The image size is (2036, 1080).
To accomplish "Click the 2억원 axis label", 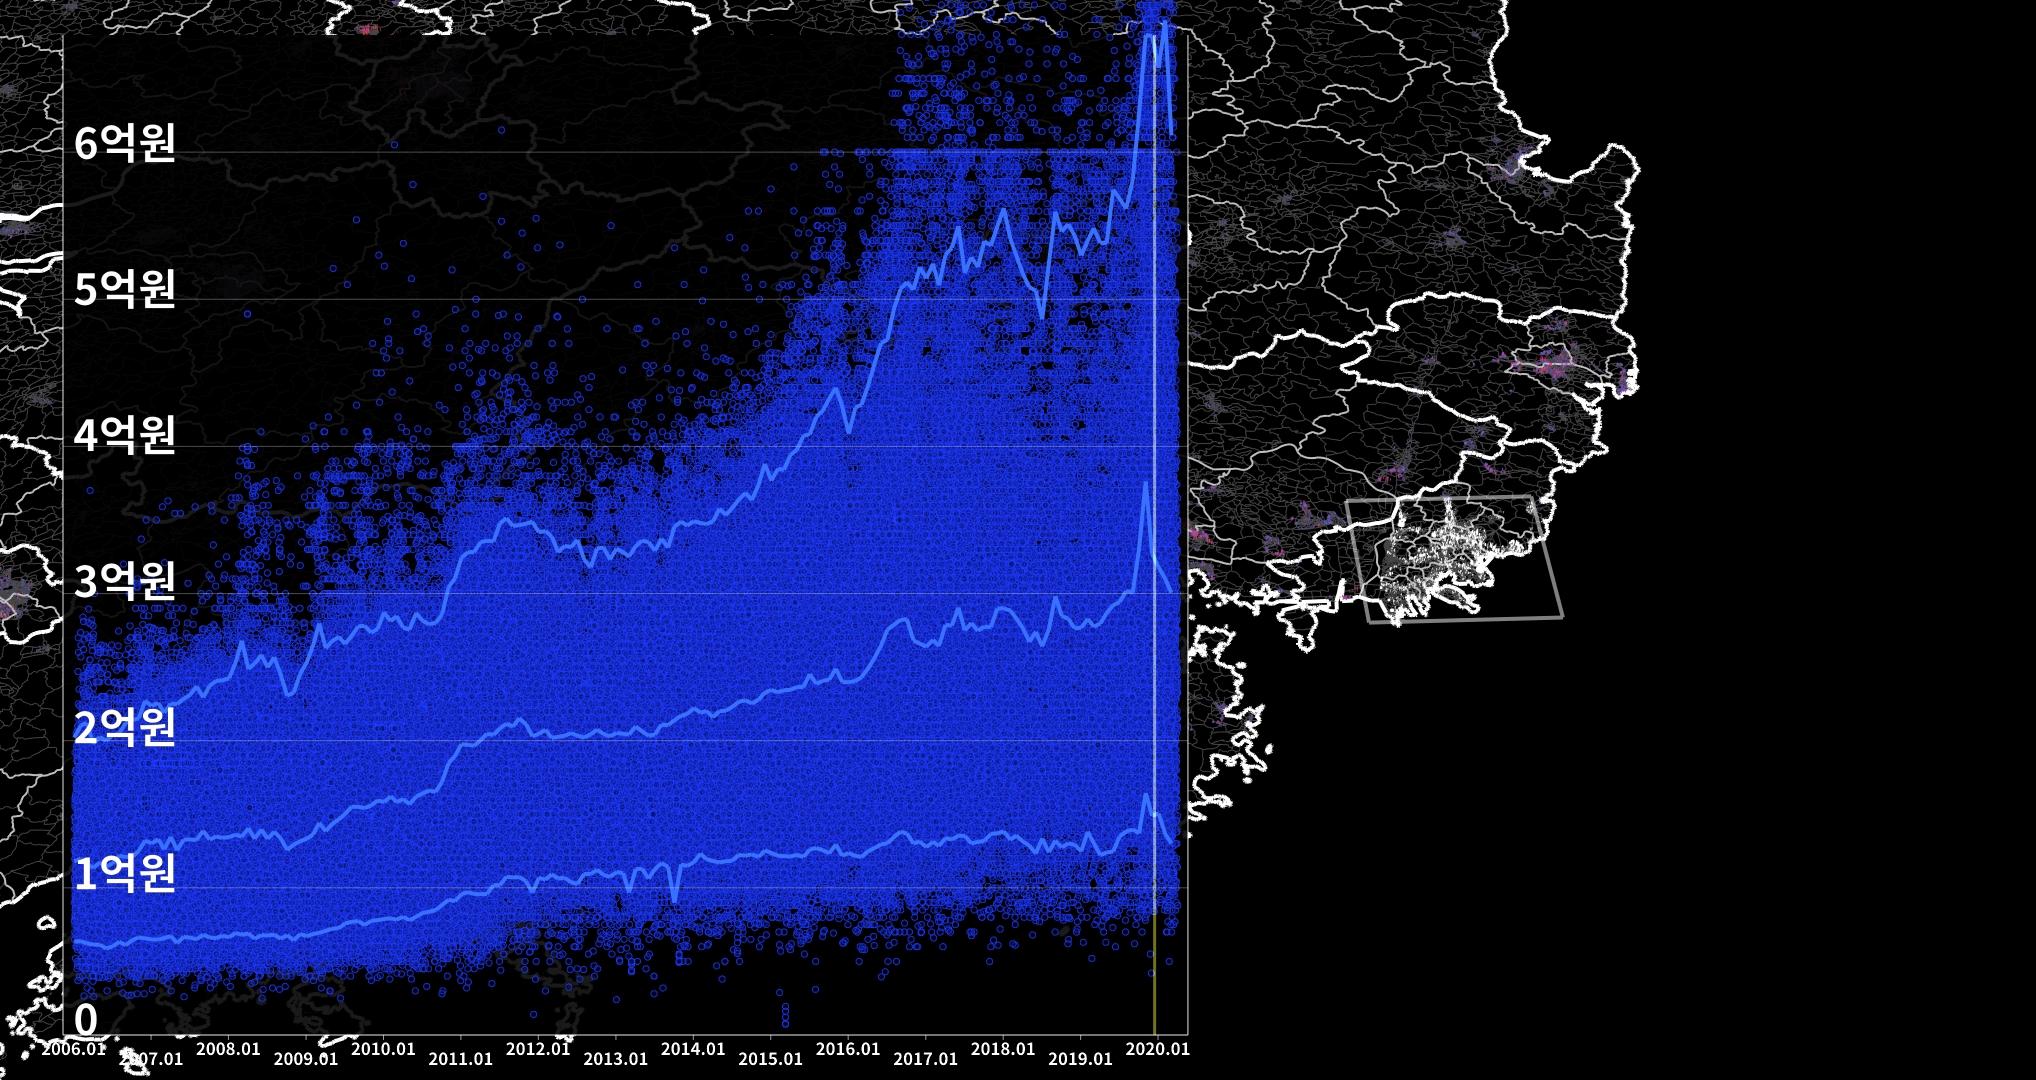I will coord(125,727).
